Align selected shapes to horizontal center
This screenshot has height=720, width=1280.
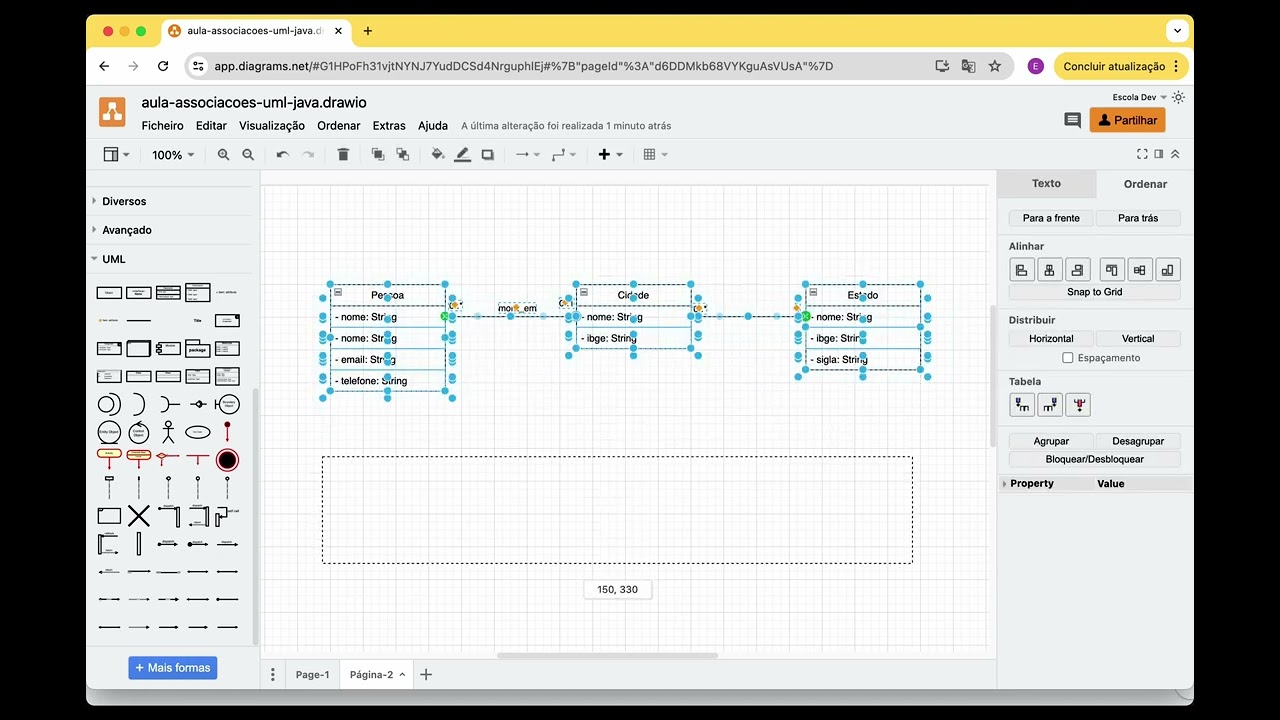point(1049,270)
